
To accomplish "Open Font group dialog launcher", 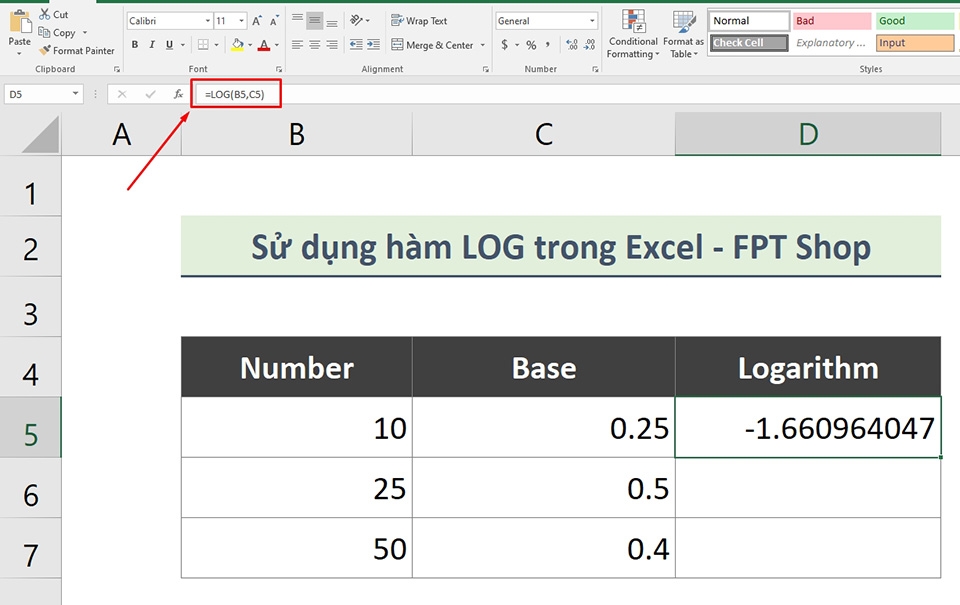I will coord(279,69).
